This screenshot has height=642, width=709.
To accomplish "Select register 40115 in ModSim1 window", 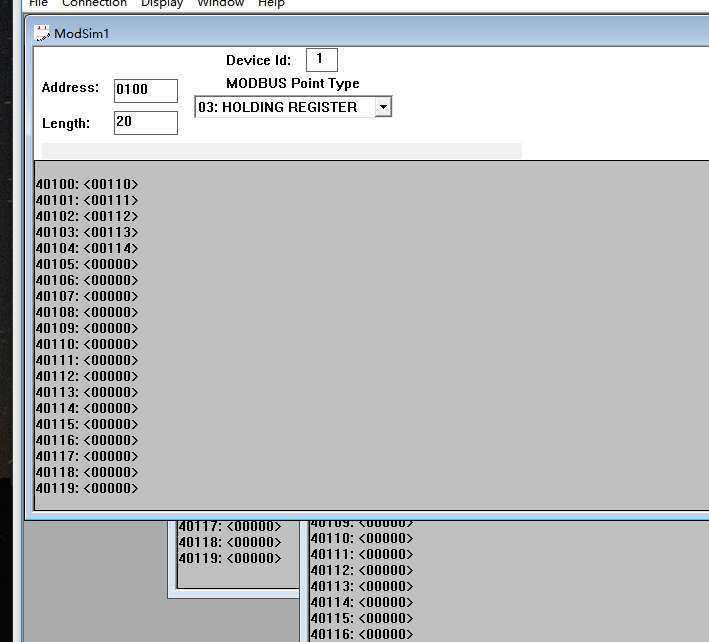I will pos(87,424).
